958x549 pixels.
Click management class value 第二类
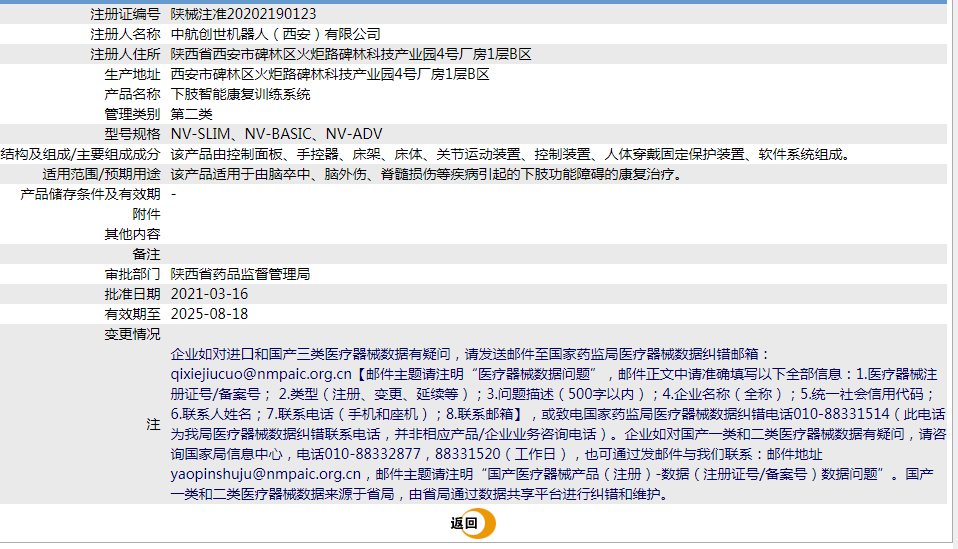click(191, 114)
